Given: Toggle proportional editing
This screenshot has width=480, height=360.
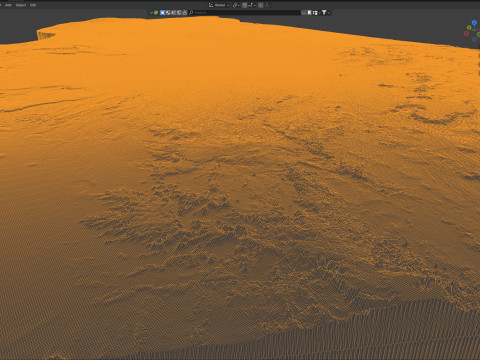Looking at the screenshot, I should (261, 5).
